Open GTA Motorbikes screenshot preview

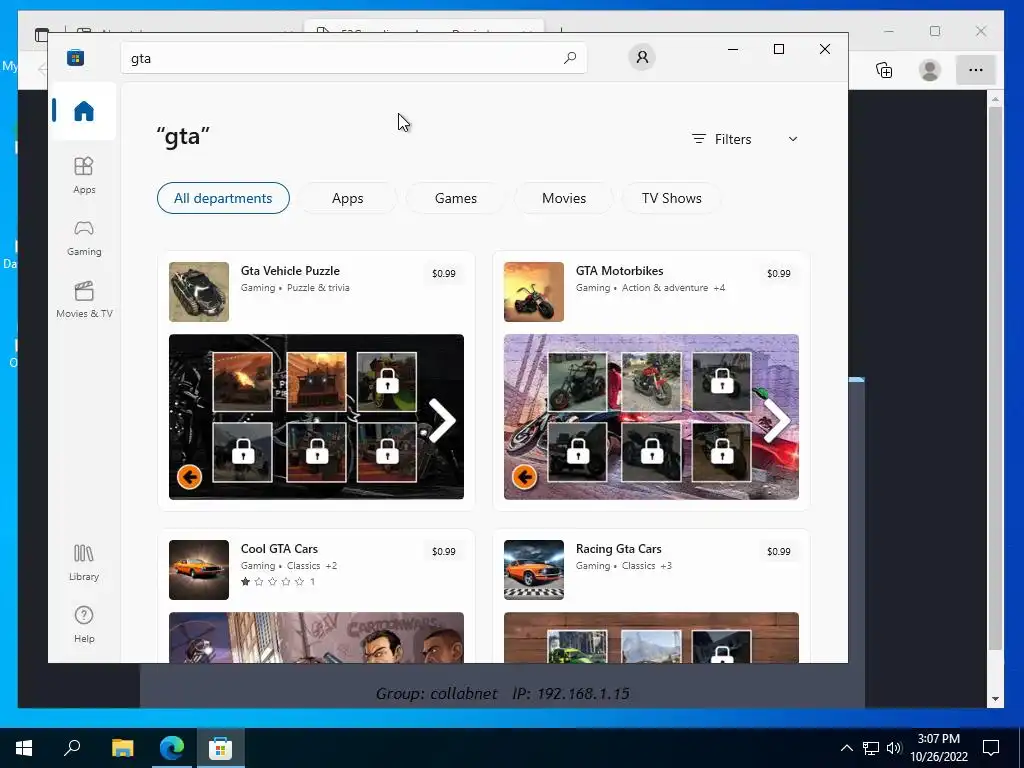[651, 417]
